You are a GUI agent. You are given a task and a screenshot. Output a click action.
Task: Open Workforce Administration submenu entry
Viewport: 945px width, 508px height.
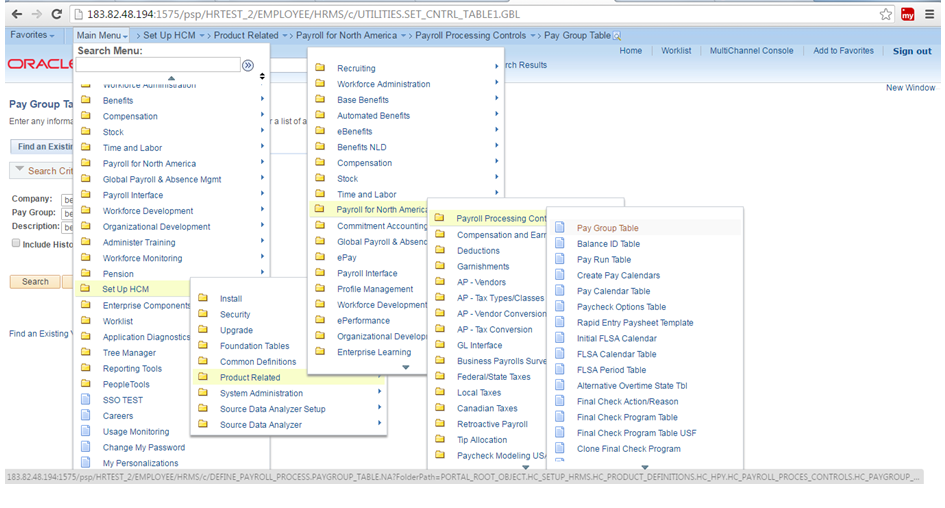click(x=383, y=84)
